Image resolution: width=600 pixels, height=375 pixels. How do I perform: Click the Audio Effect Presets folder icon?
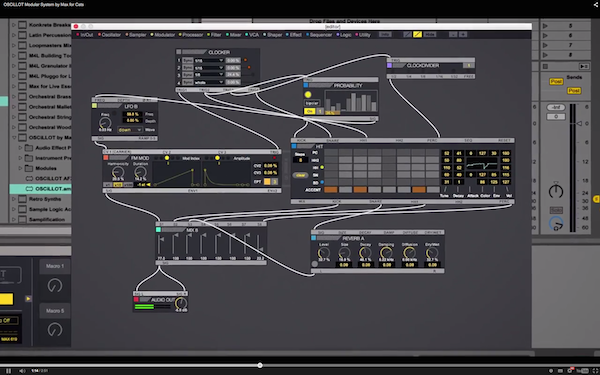tap(29, 148)
